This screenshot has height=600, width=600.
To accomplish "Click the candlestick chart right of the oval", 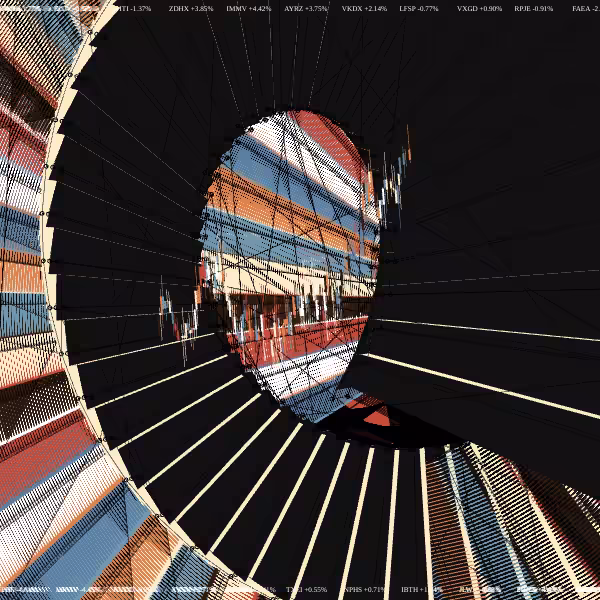I will (394, 178).
